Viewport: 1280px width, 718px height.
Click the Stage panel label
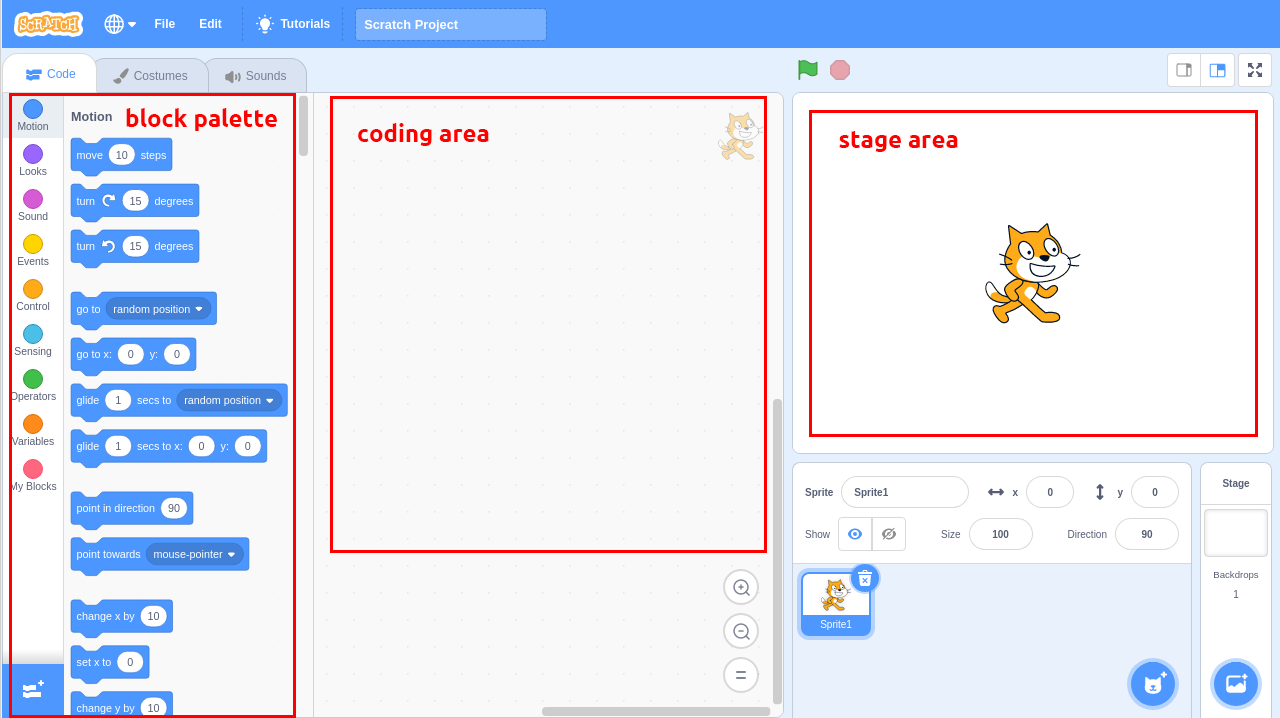(1236, 483)
